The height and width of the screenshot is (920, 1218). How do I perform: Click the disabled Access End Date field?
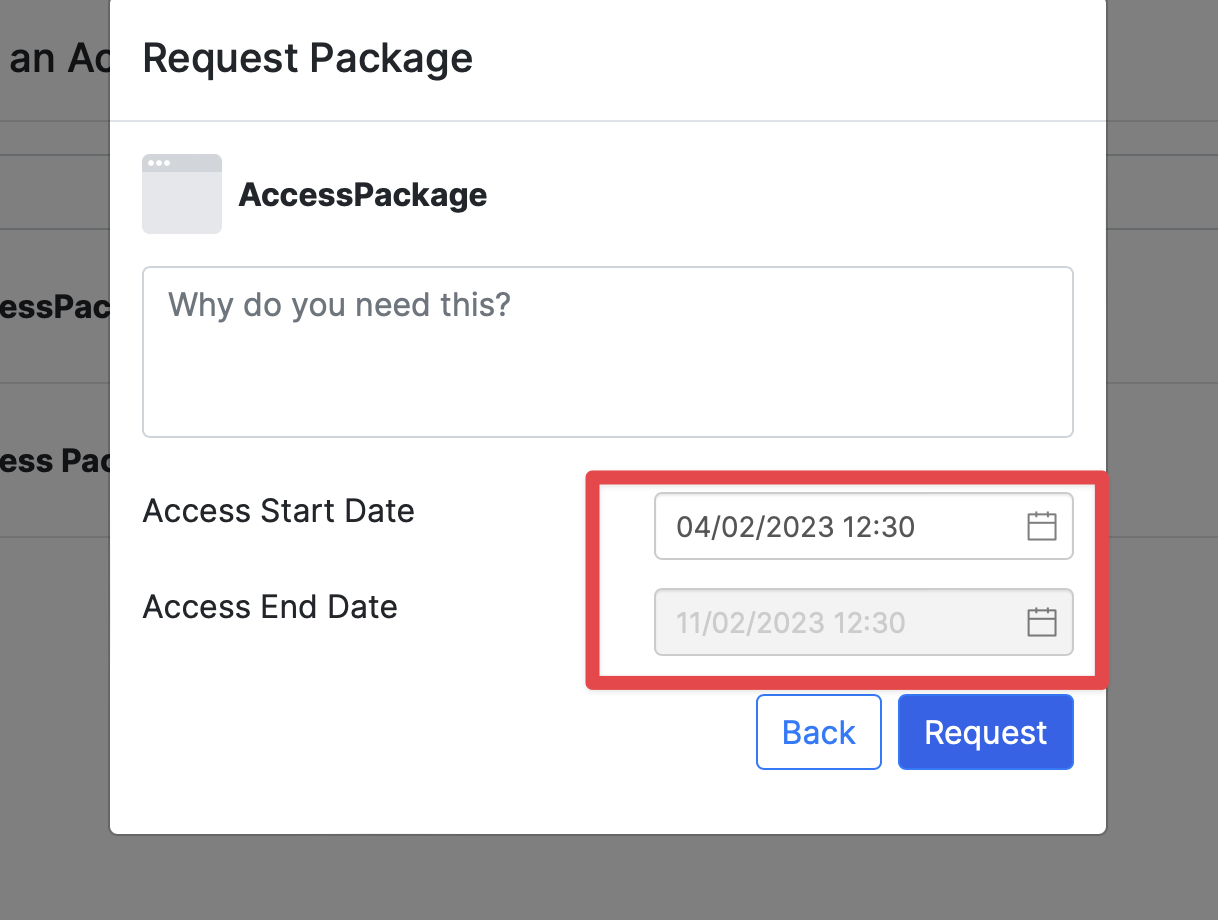pyautogui.click(x=840, y=622)
